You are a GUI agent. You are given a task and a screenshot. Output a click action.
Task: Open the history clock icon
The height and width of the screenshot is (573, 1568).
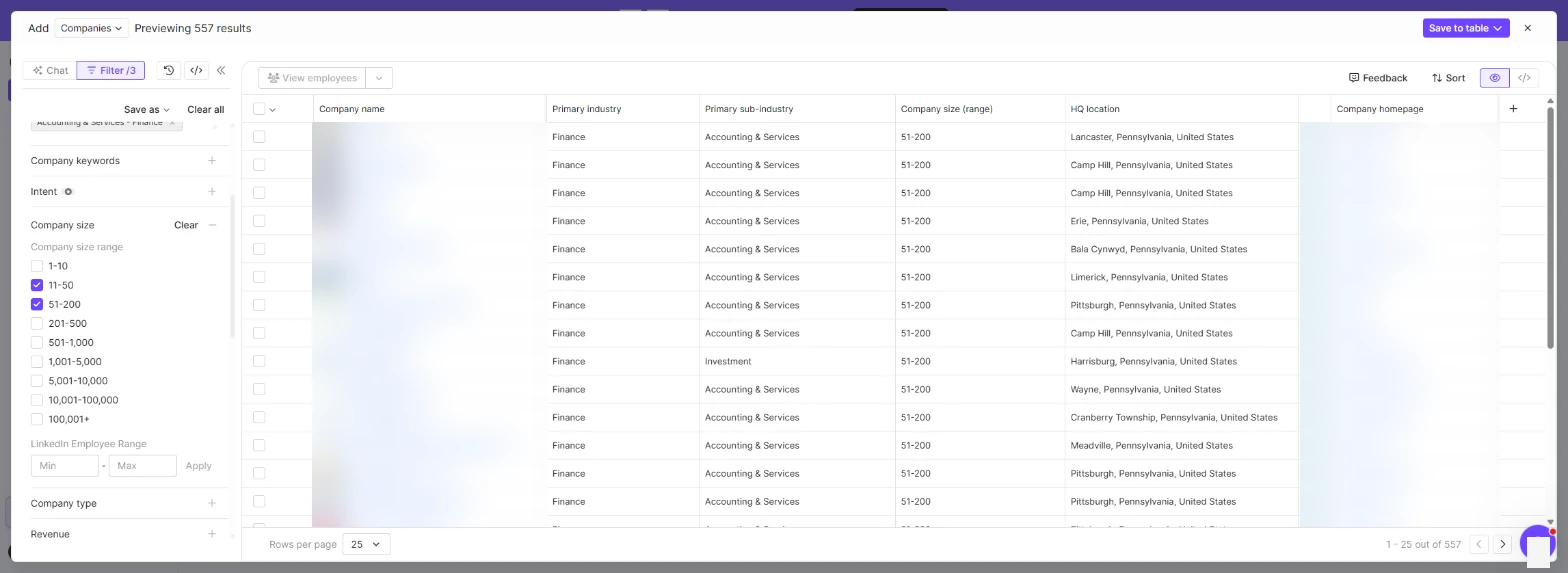(x=169, y=70)
